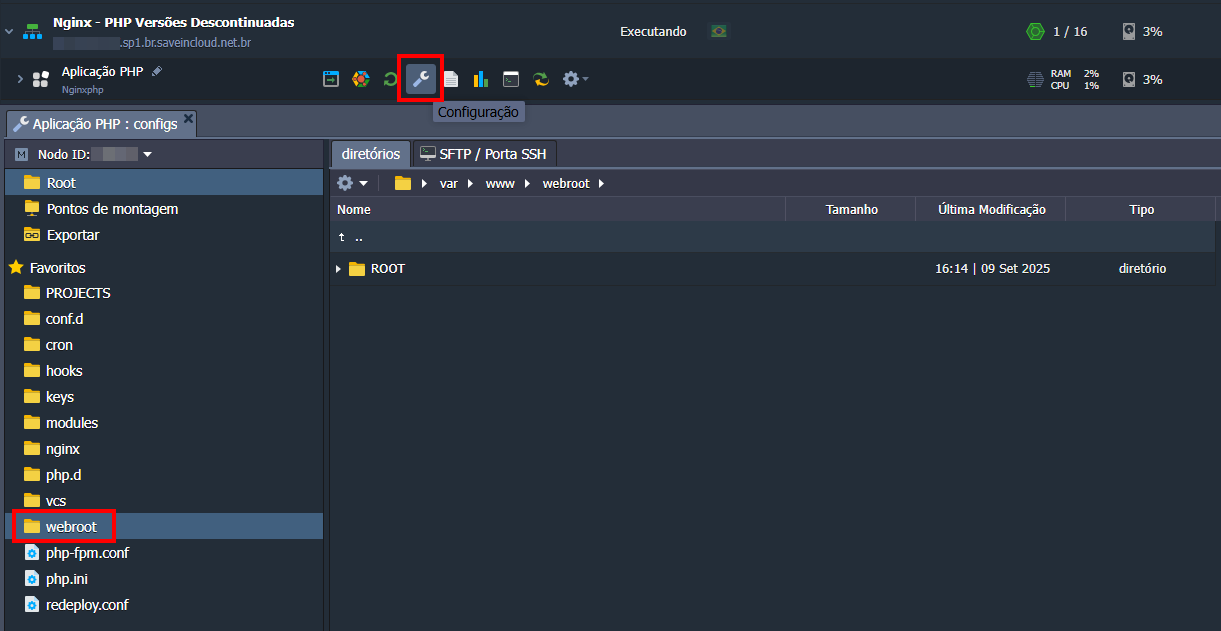Select the diretórios tab
Screen dimensions: 1221x631
click(370, 154)
